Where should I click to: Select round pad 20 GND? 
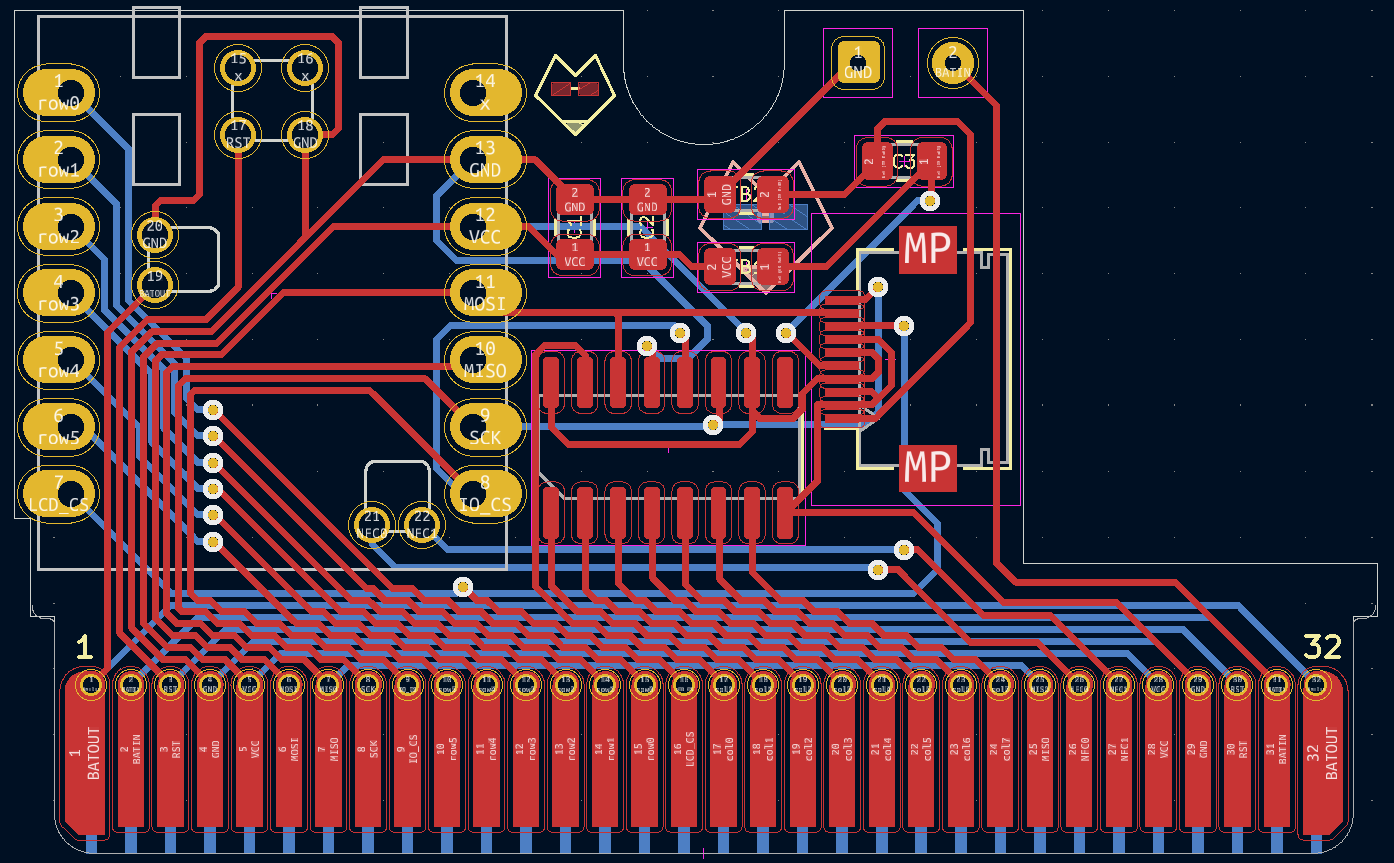155,235
